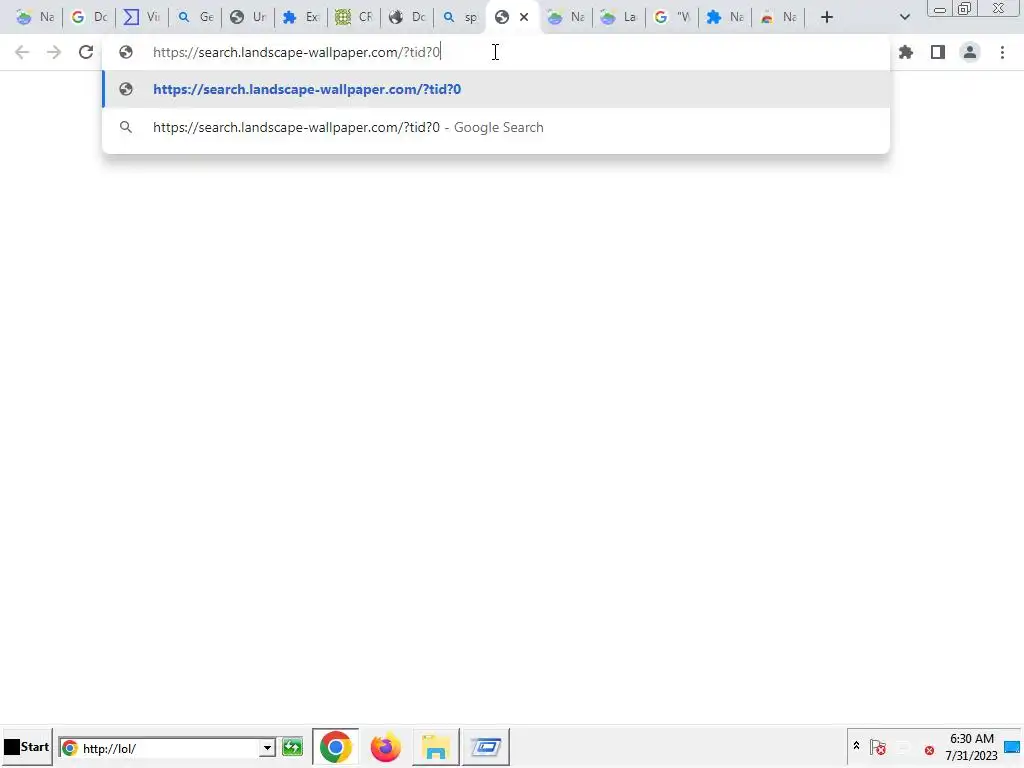Open the profile avatar menu

[x=970, y=52]
